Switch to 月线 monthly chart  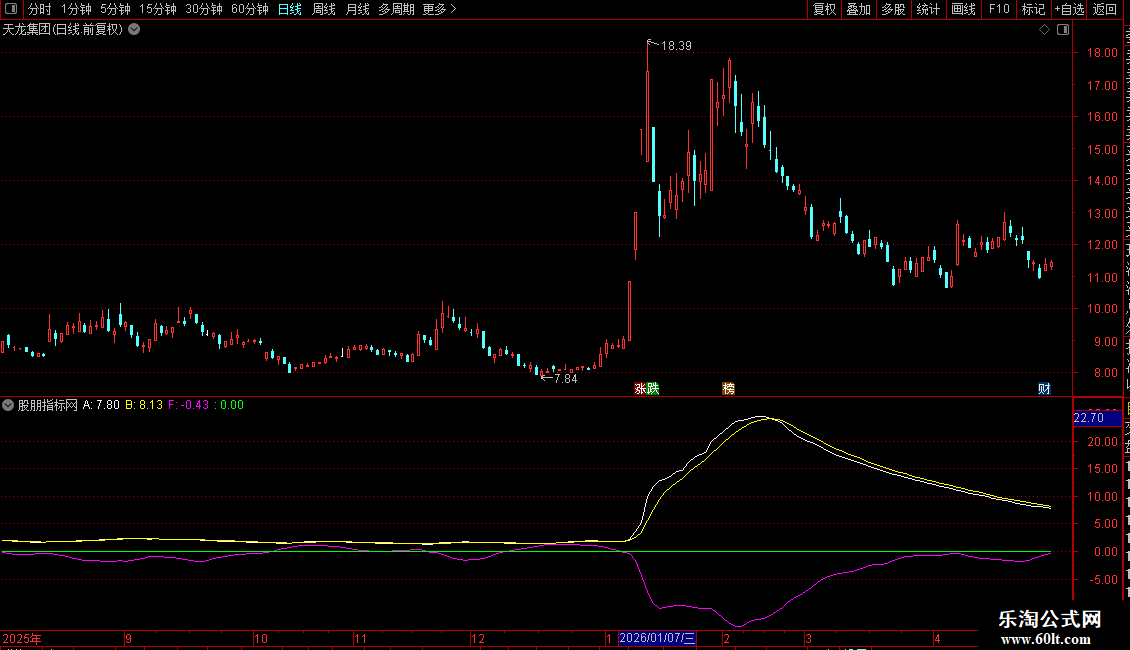point(357,9)
